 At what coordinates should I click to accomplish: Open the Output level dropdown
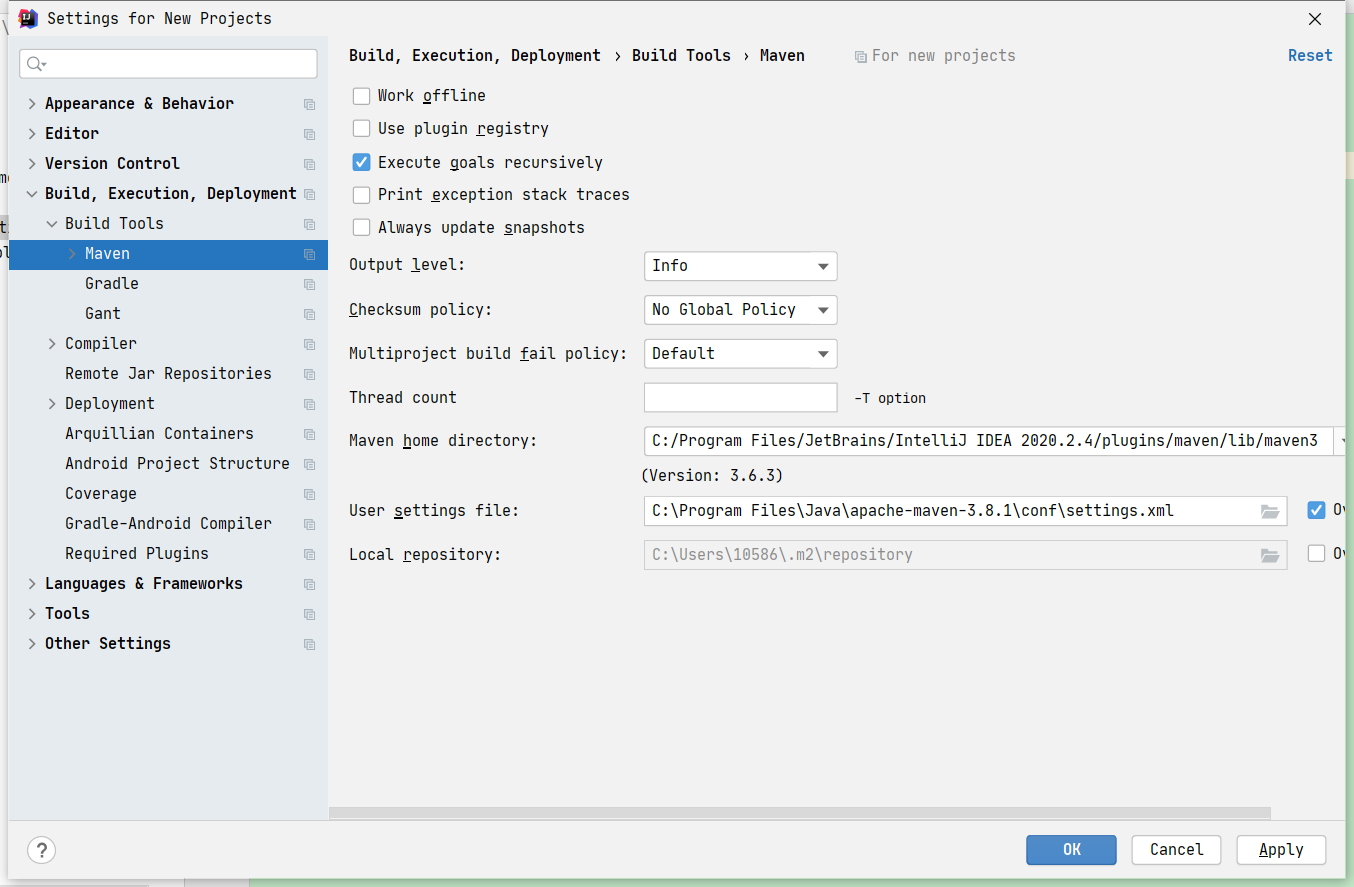[740, 266]
